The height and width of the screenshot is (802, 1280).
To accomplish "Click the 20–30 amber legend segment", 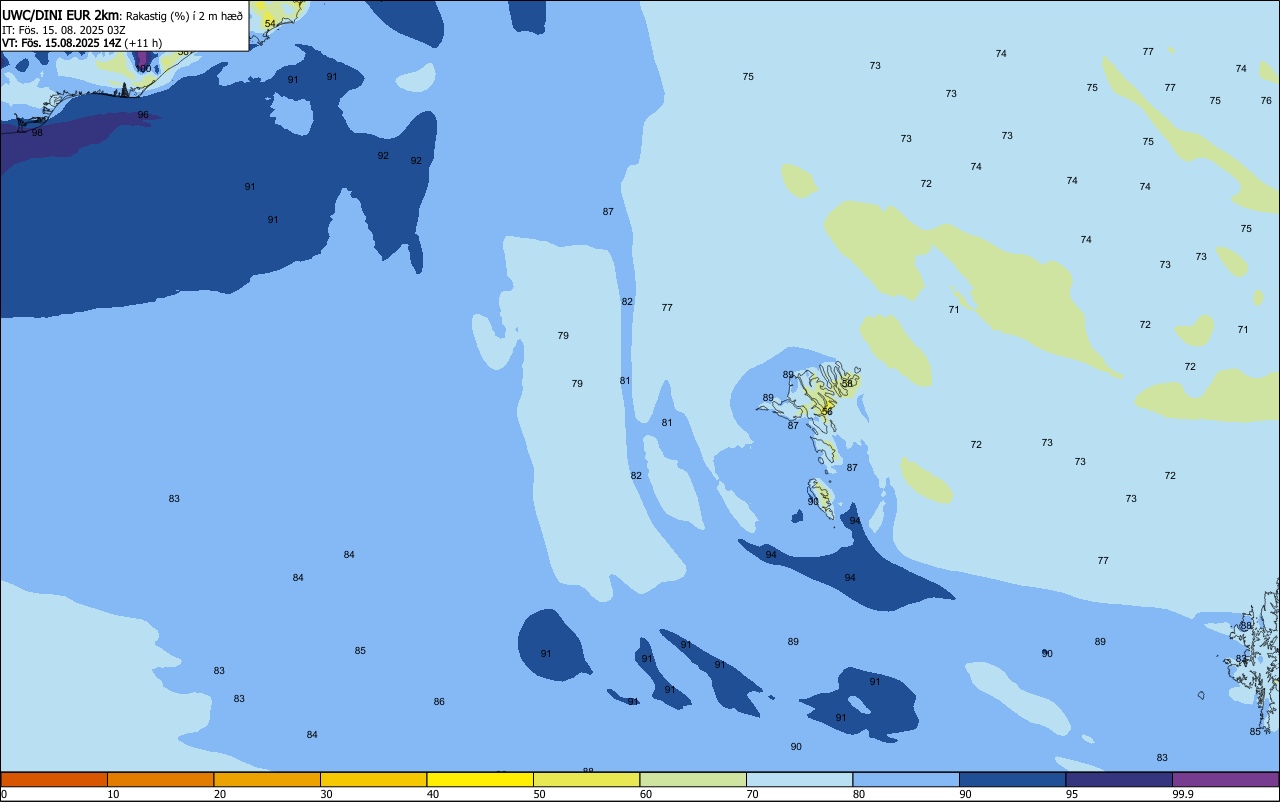I will click(267, 779).
